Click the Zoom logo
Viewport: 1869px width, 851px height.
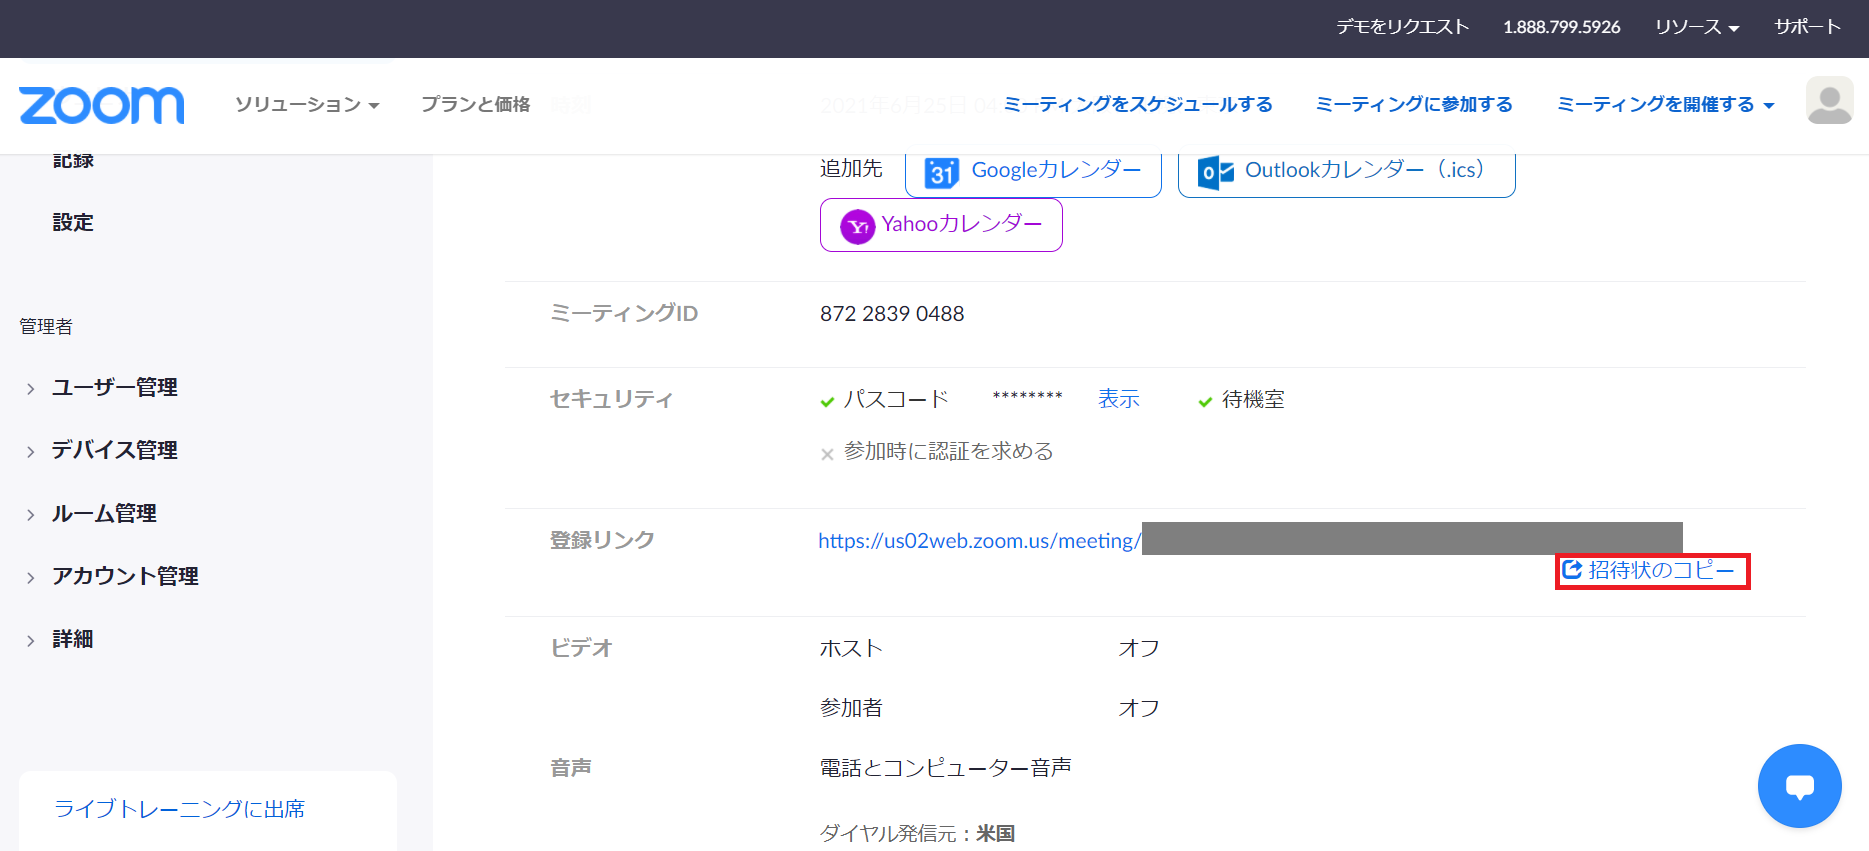click(101, 105)
